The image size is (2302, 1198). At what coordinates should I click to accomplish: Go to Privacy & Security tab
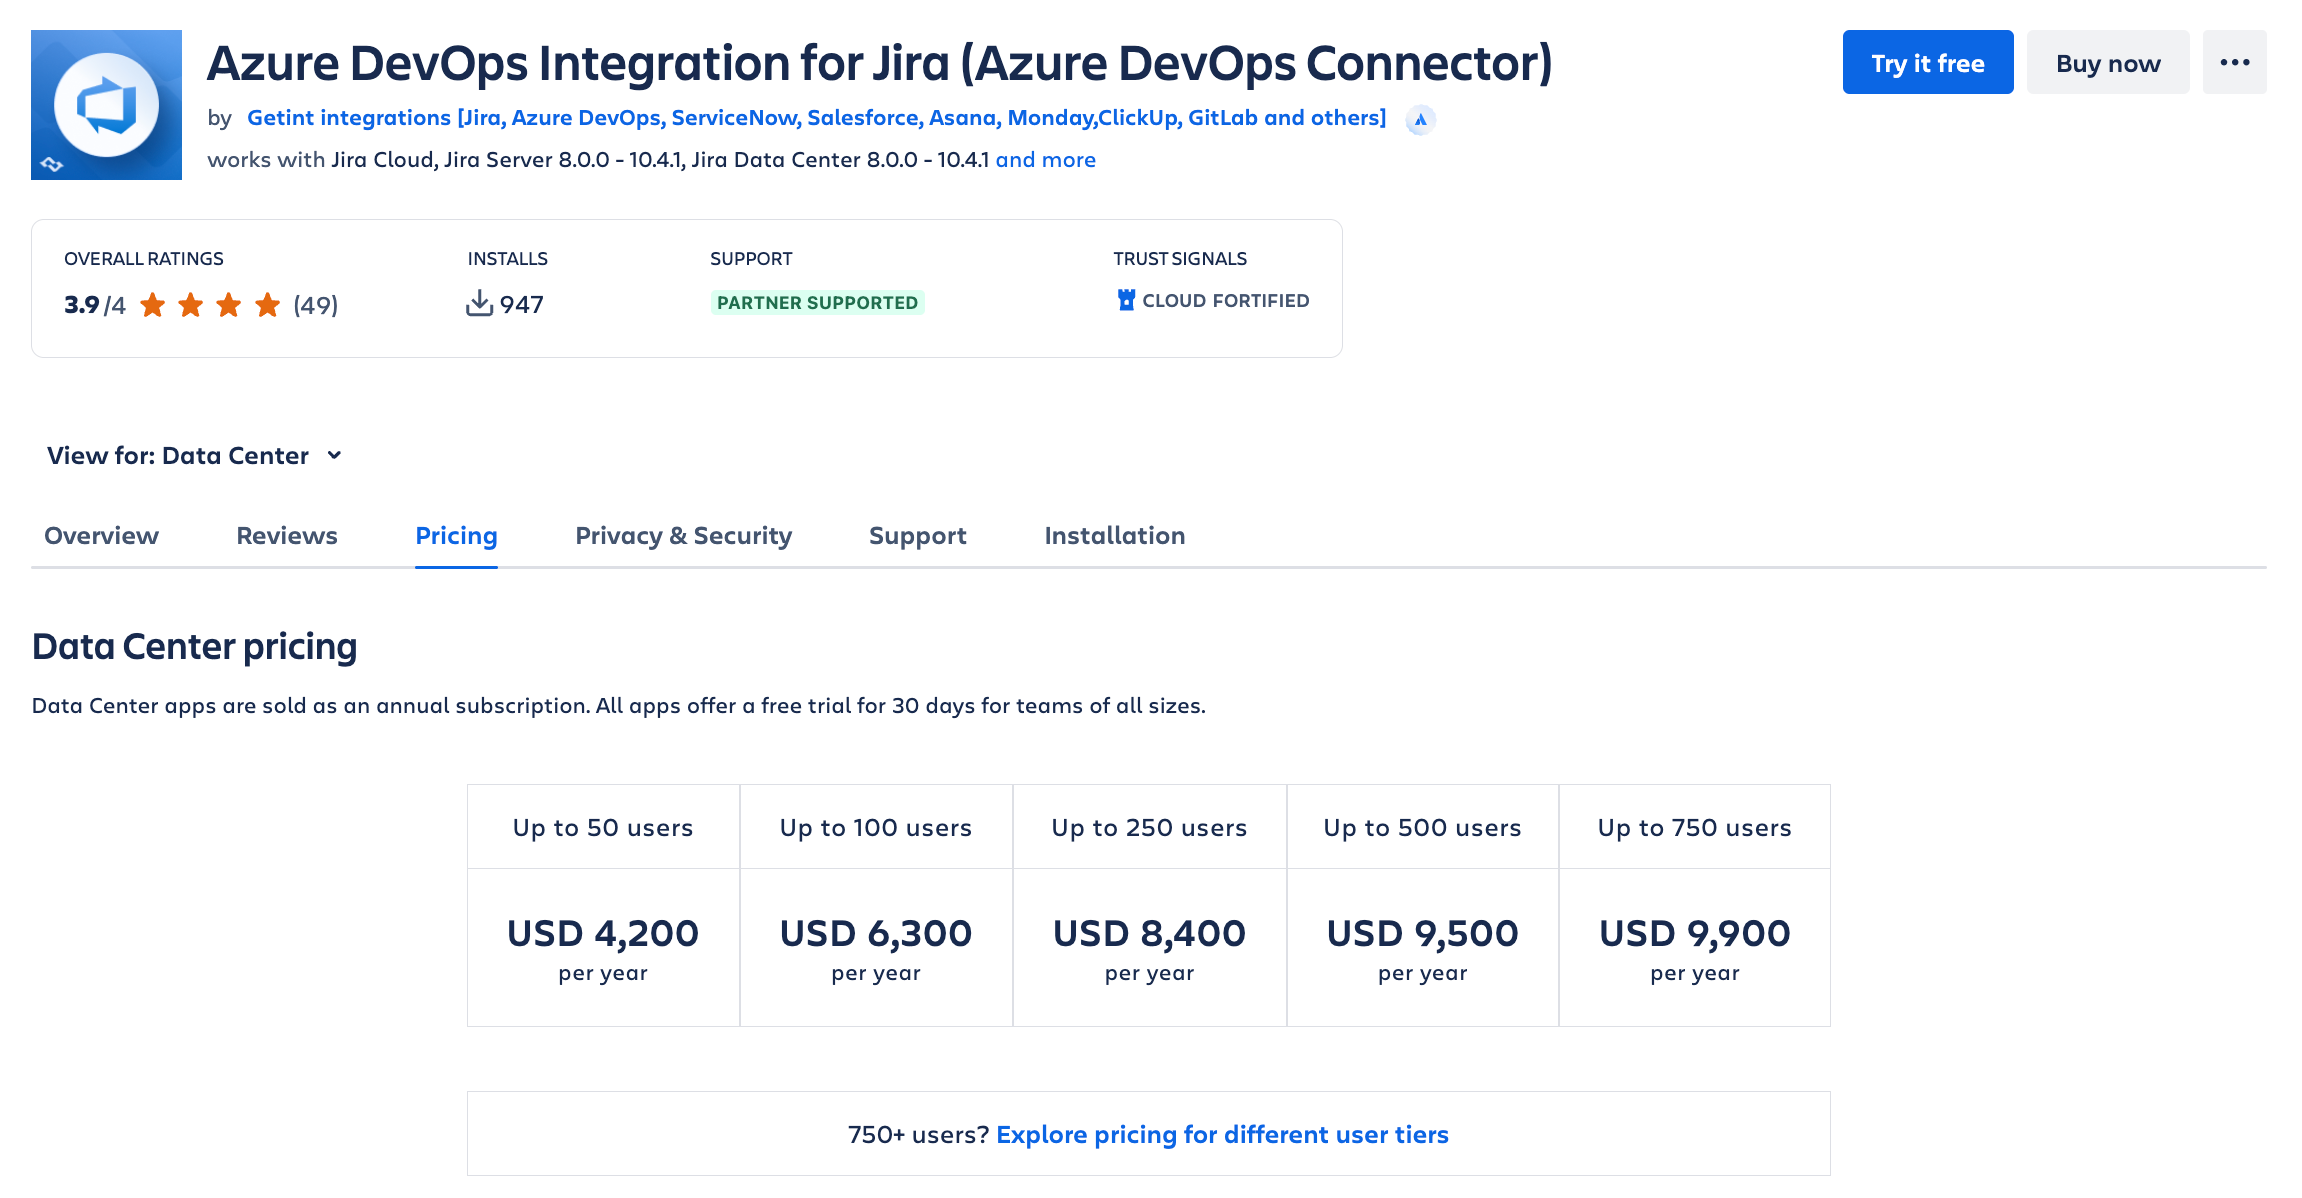click(684, 536)
